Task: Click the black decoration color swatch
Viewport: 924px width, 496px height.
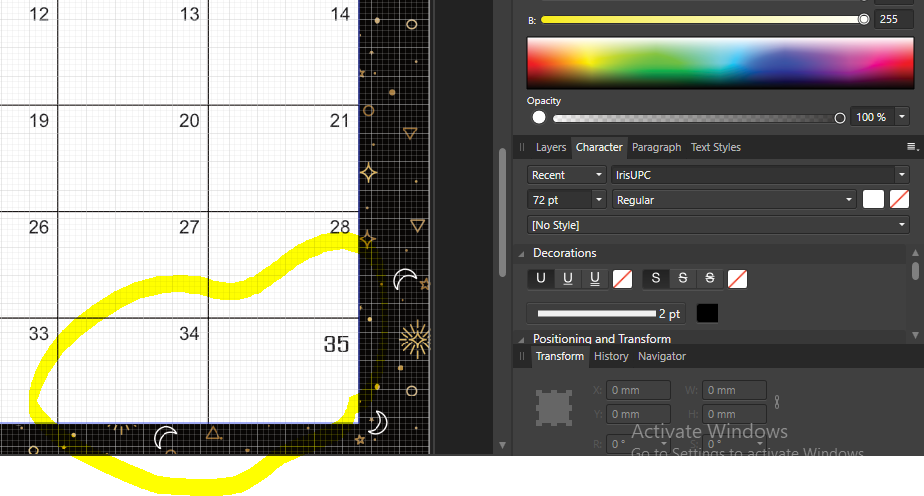Action: (707, 313)
